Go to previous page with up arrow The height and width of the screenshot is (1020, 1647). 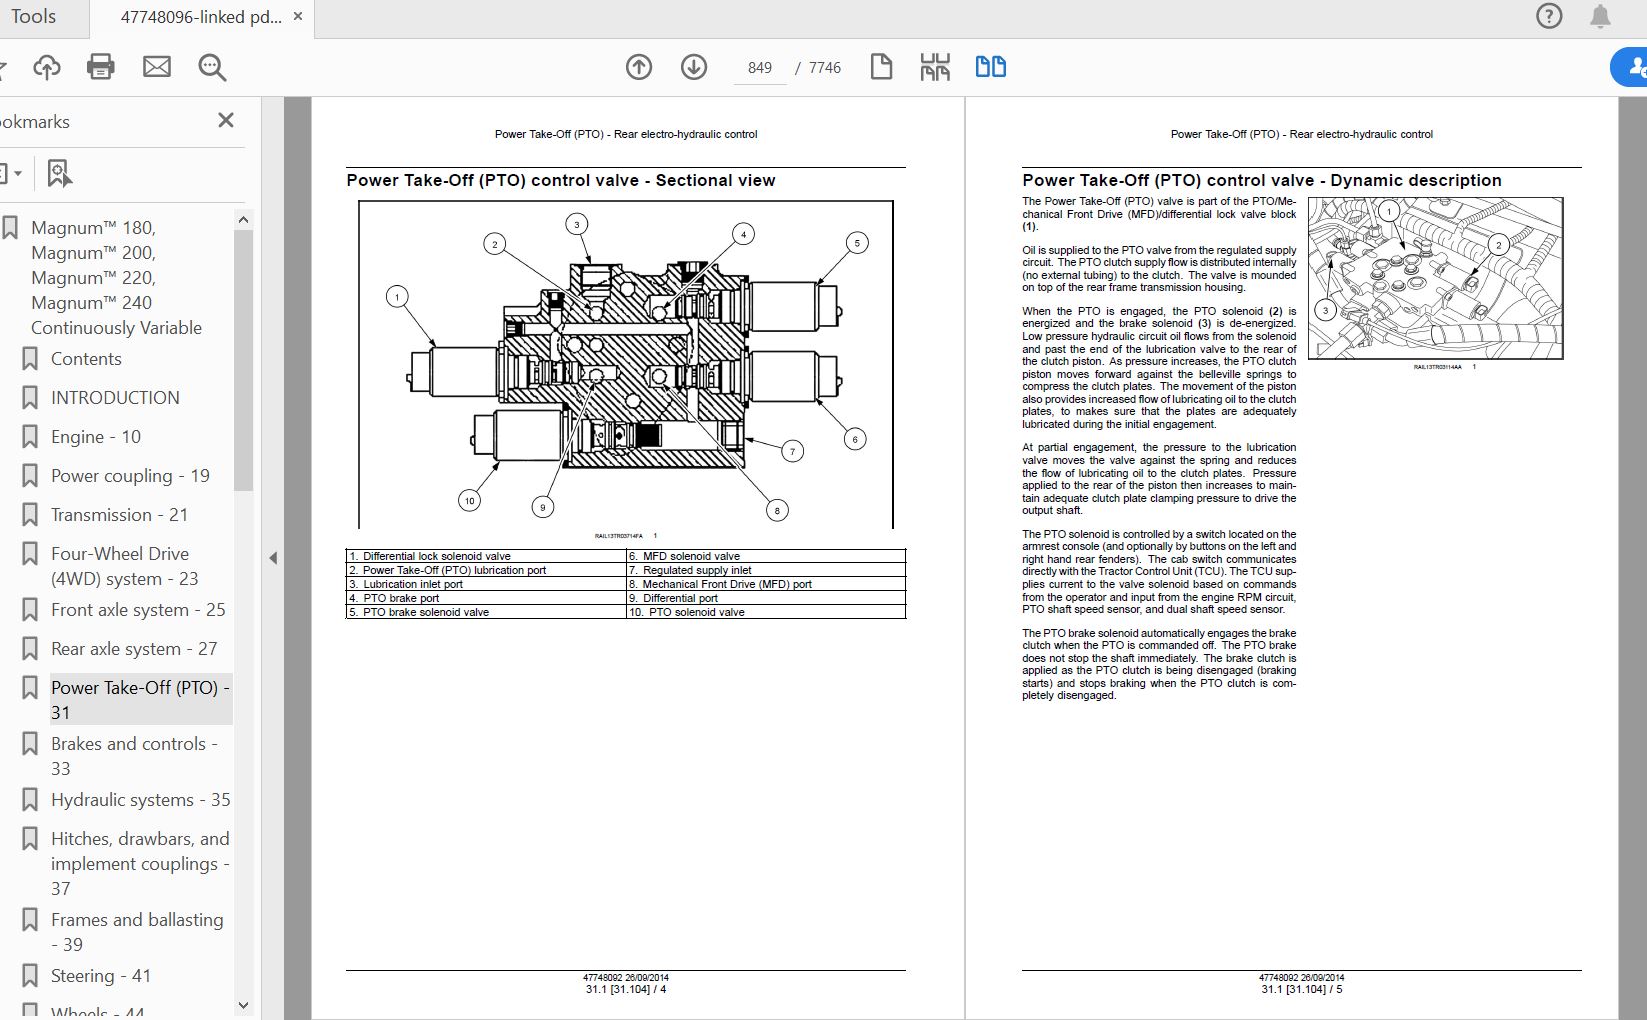coord(639,68)
